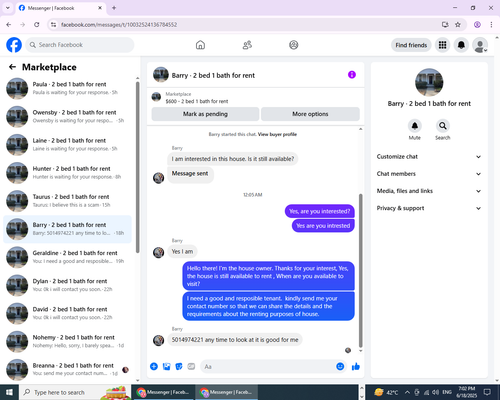500x400 pixels.
Task: Click Windows taskbar search box
Action: coord(75,392)
